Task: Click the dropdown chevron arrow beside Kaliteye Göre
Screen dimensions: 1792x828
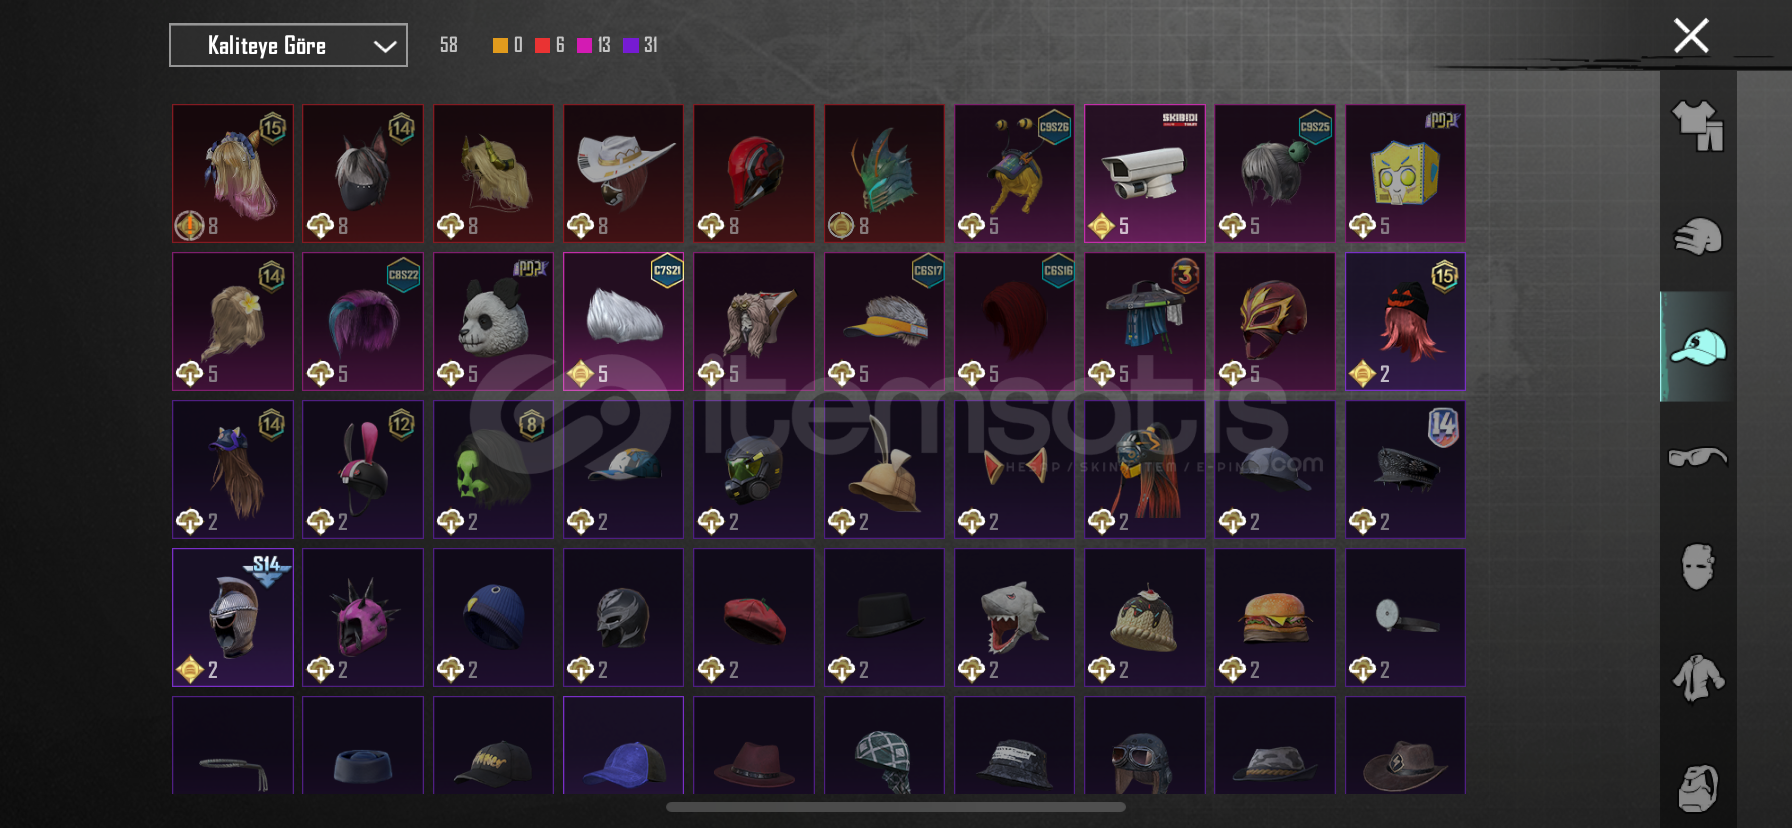Action: [385, 46]
